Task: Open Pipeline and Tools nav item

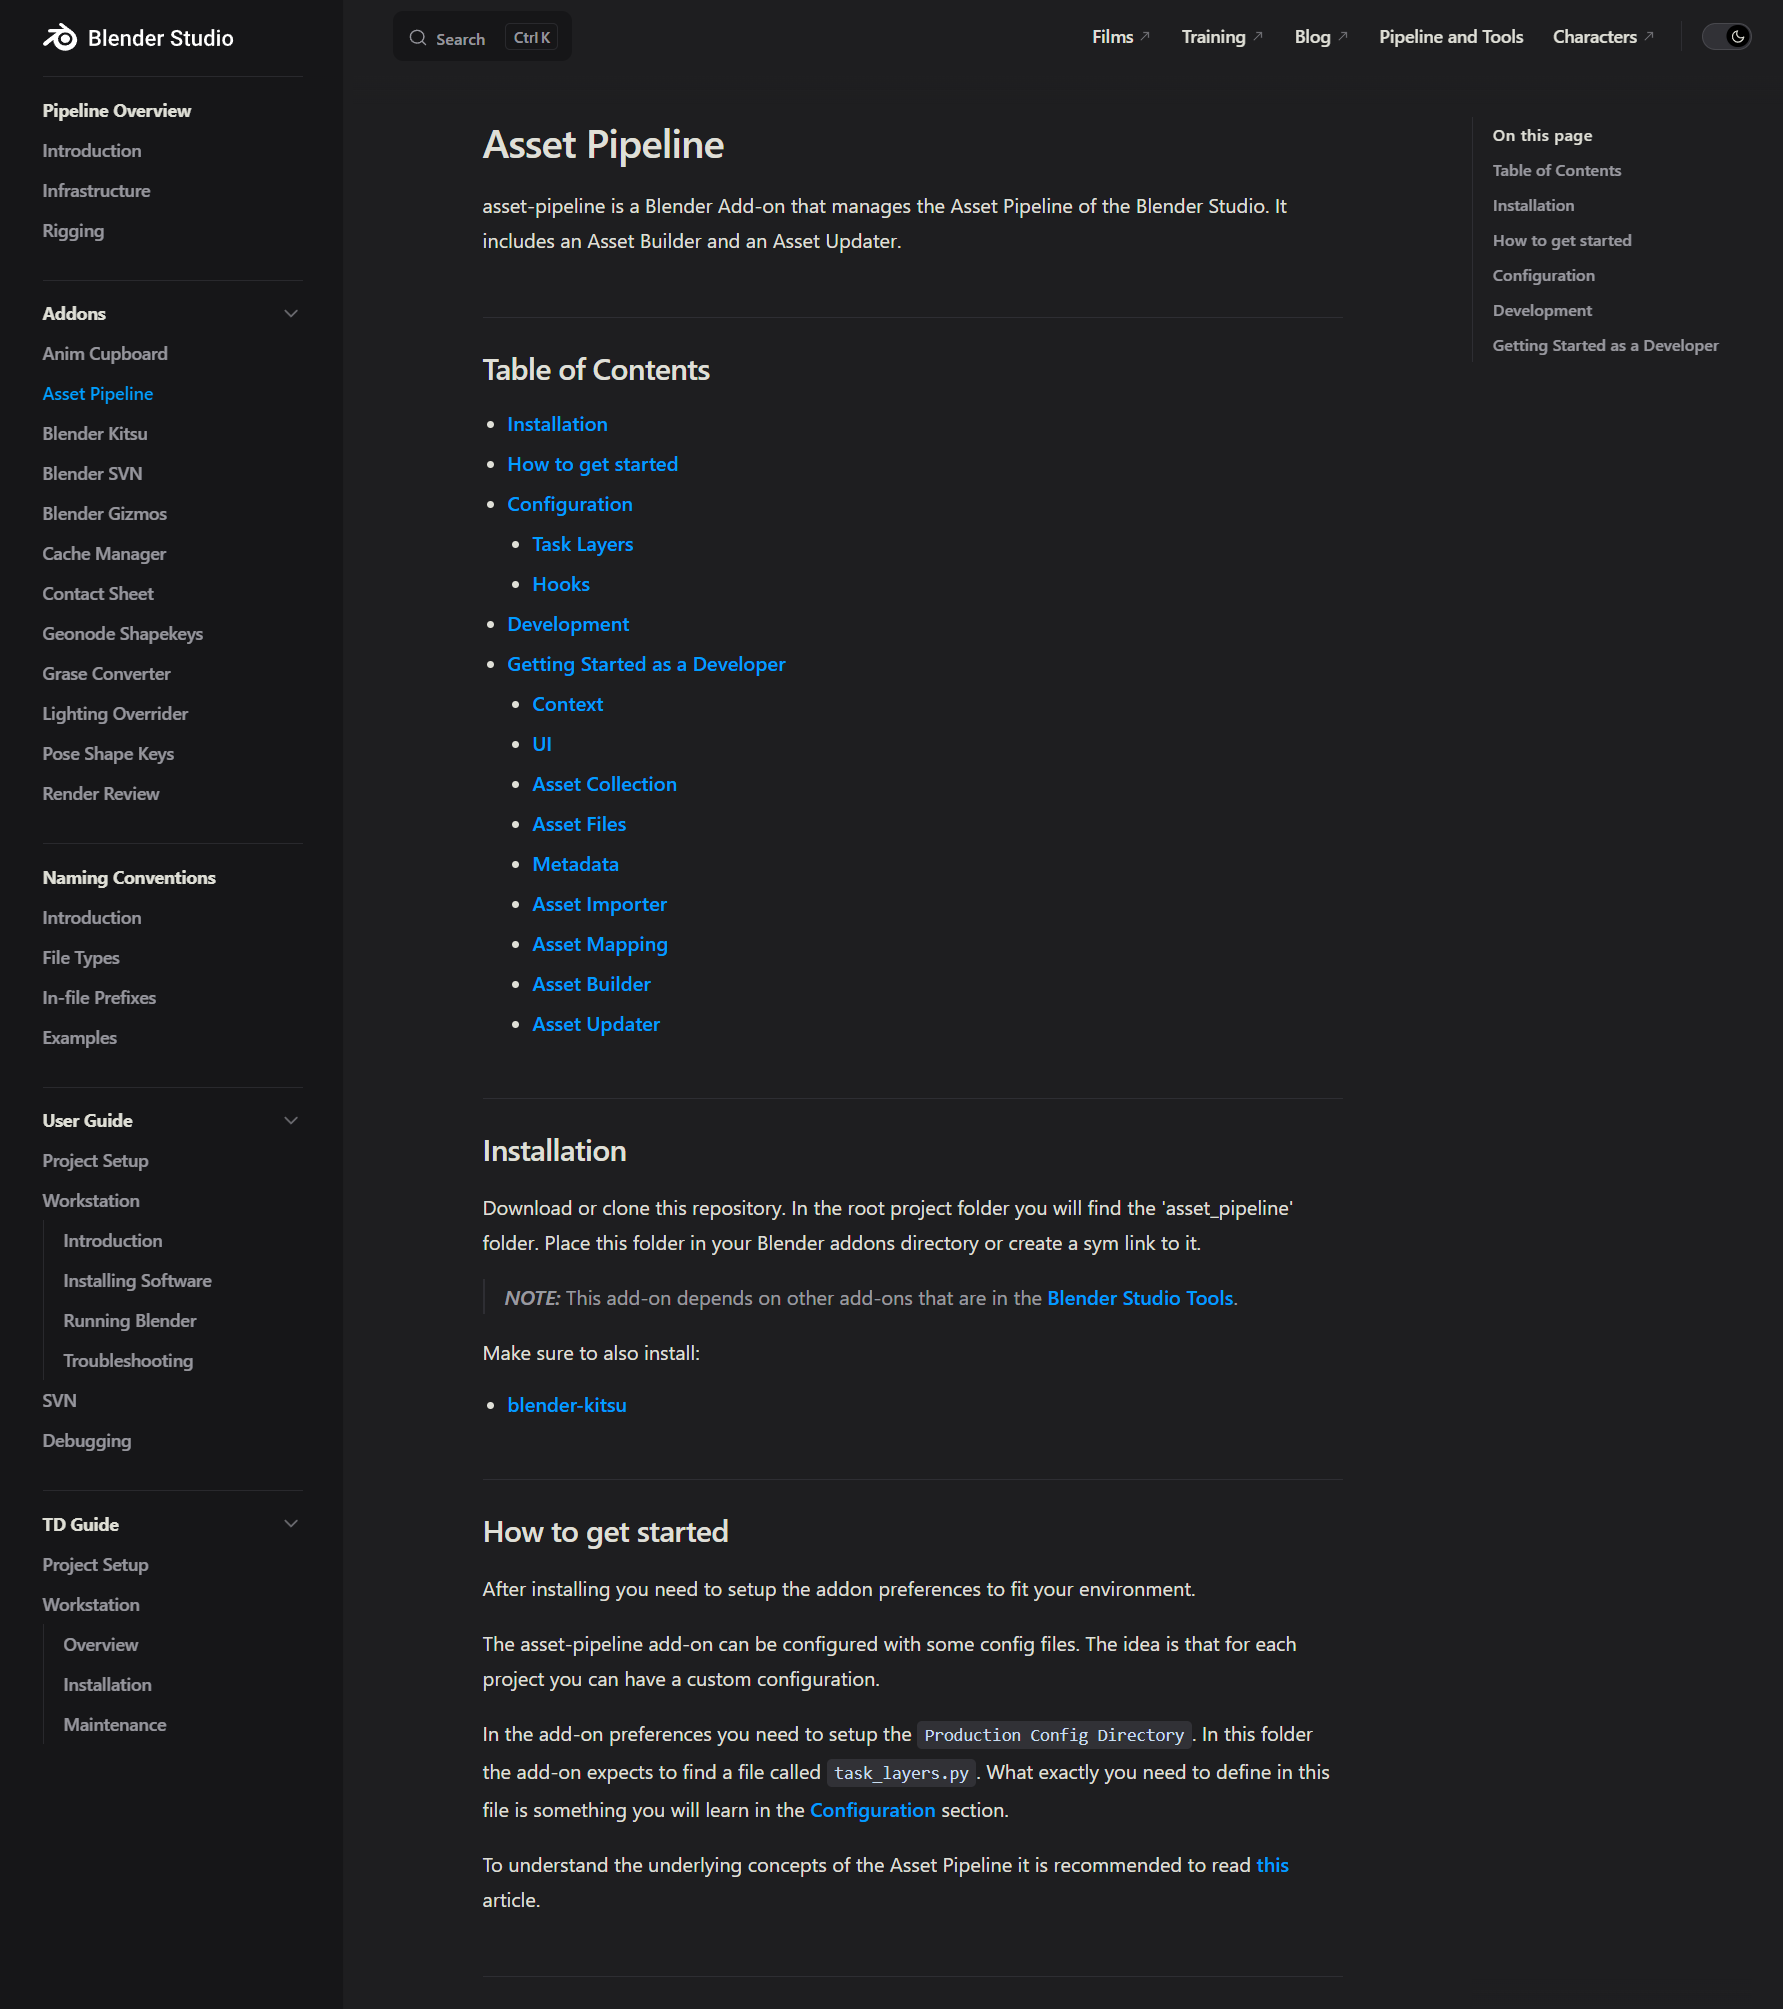Action: (1450, 37)
